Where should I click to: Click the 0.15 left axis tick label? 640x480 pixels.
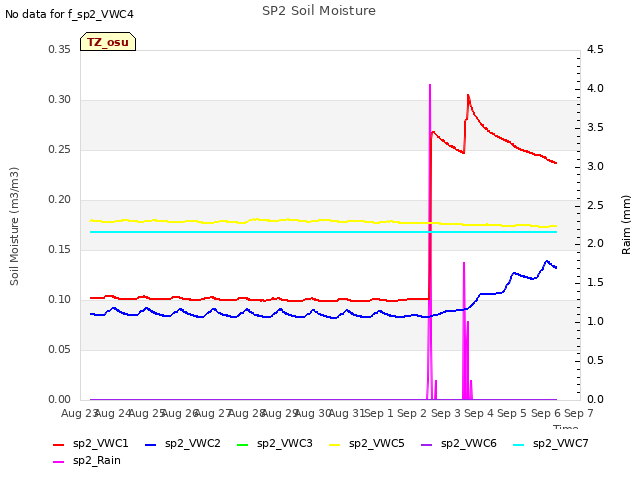point(60,250)
